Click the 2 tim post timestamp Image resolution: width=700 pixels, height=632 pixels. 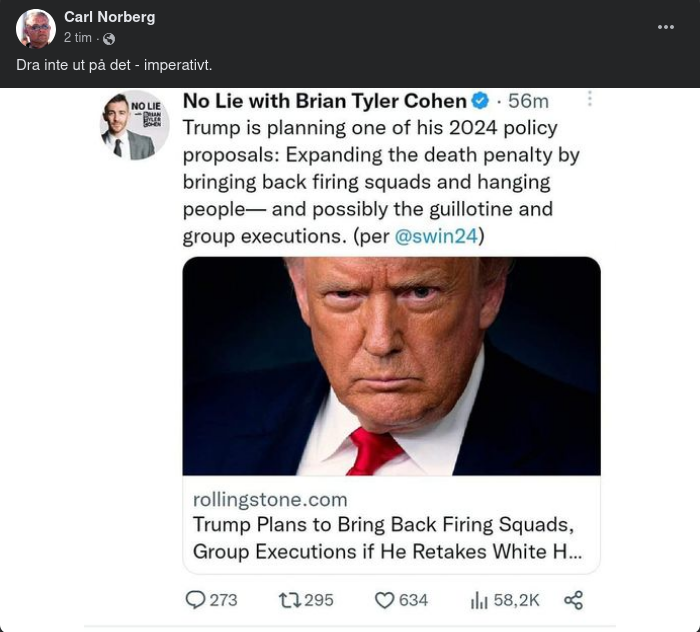[x=77, y=38]
